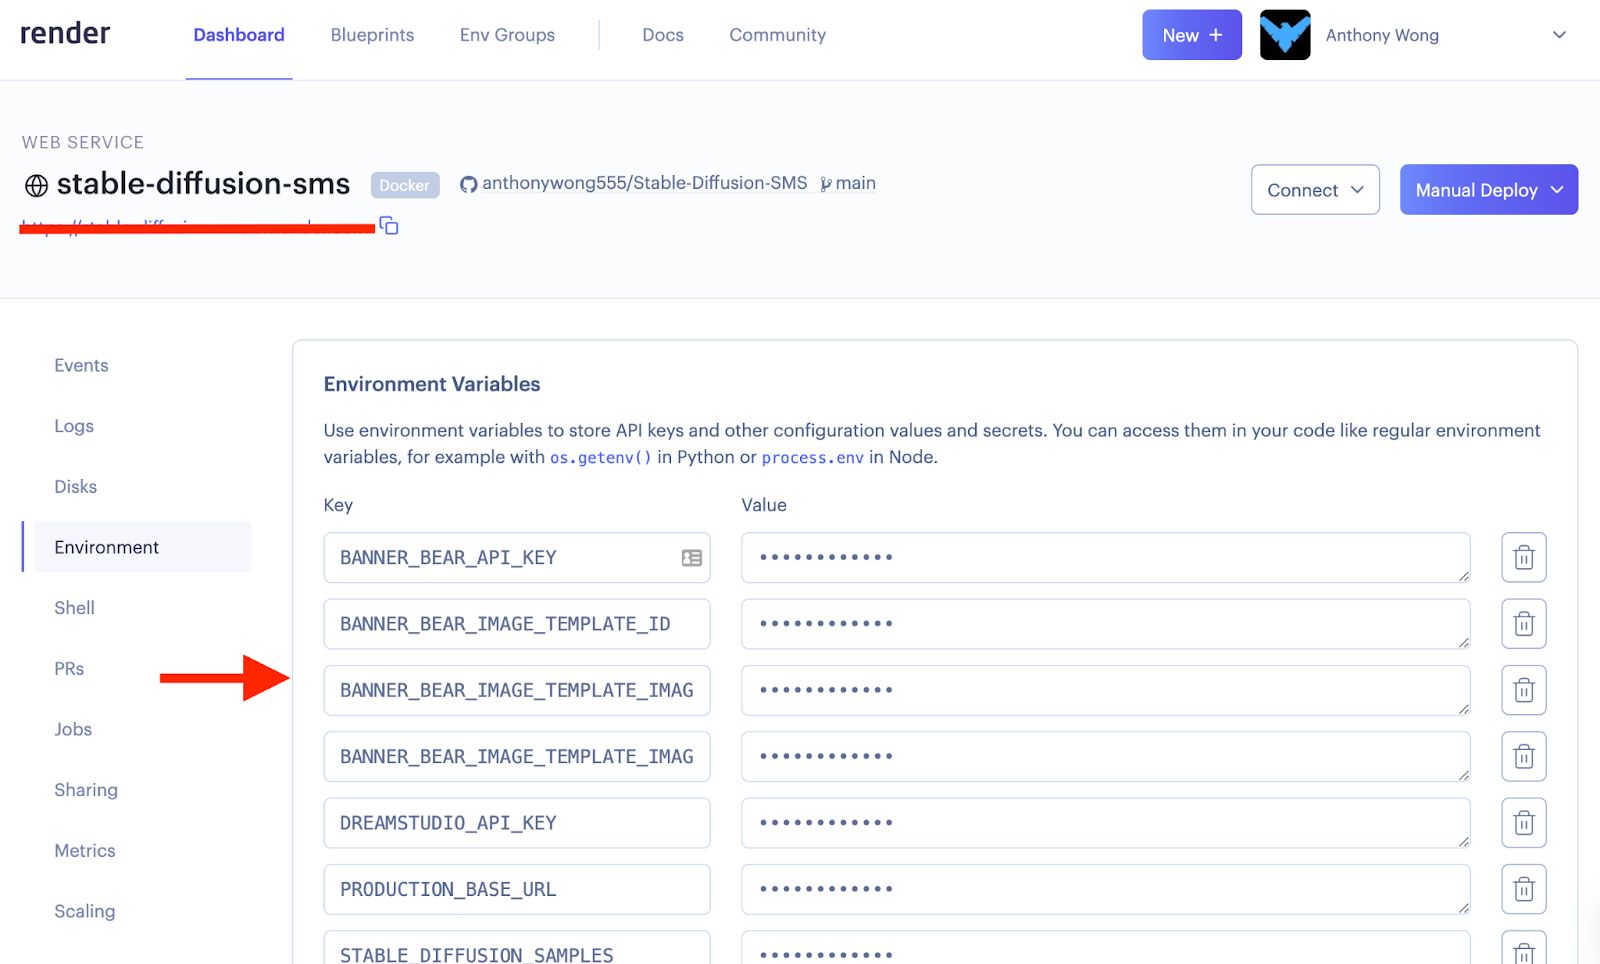The height and width of the screenshot is (964, 1600).
Task: Delete the DREAMSTUDIO_API_KEY variable with trash icon
Action: click(1524, 823)
